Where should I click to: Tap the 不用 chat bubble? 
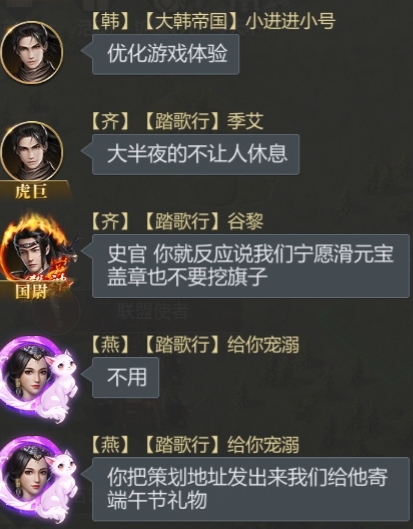pos(125,378)
